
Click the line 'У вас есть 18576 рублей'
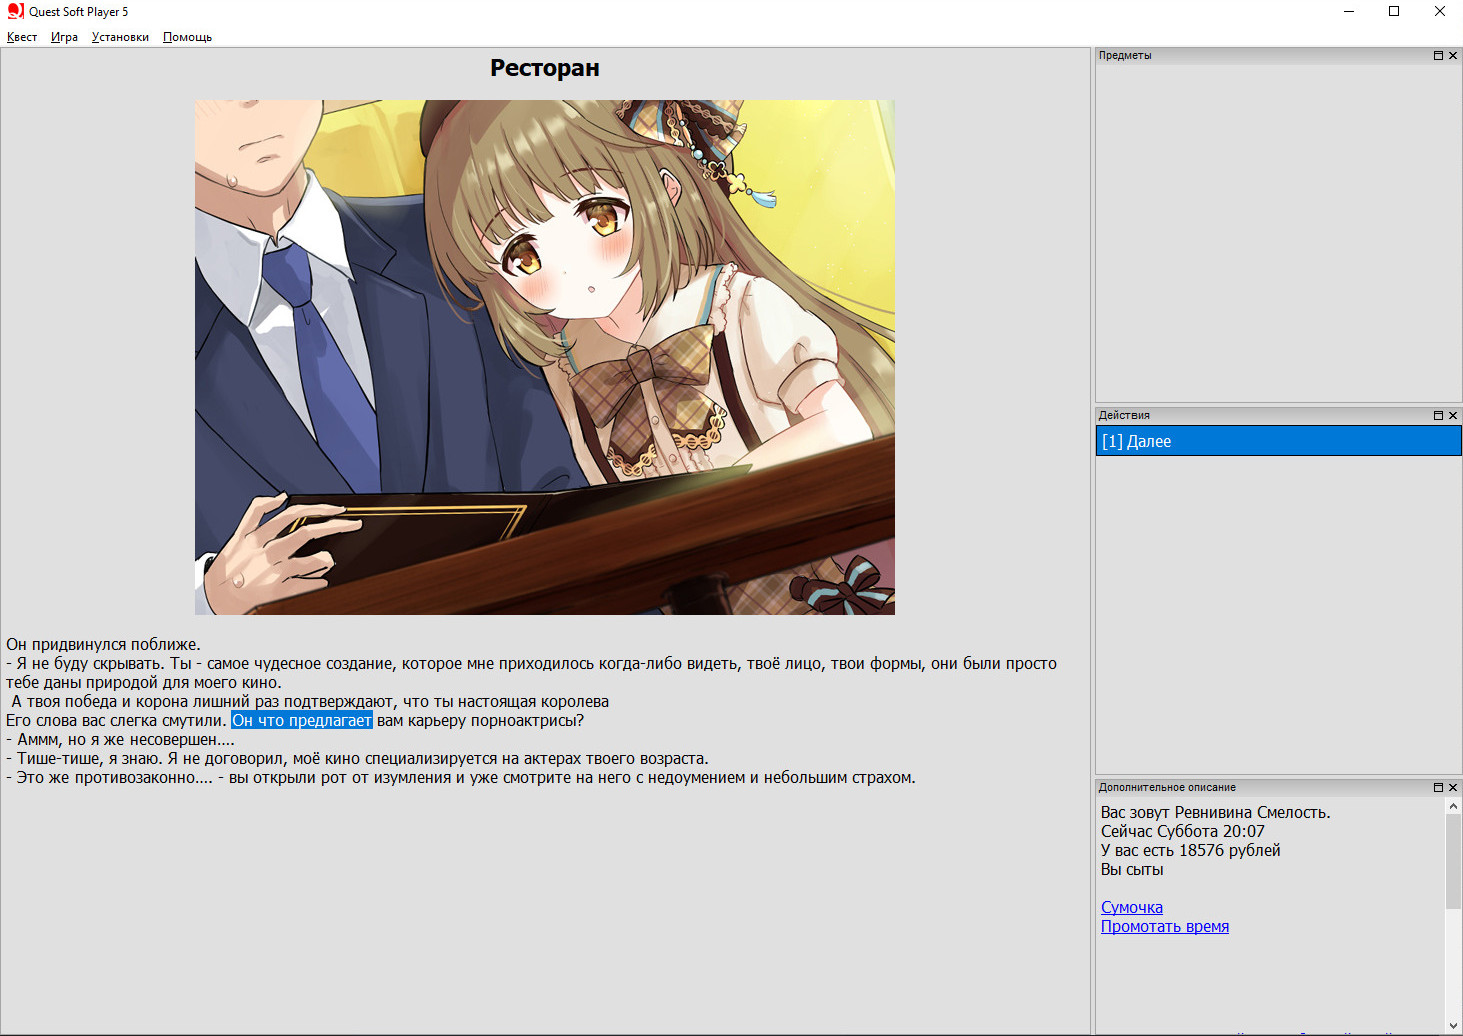click(1191, 850)
